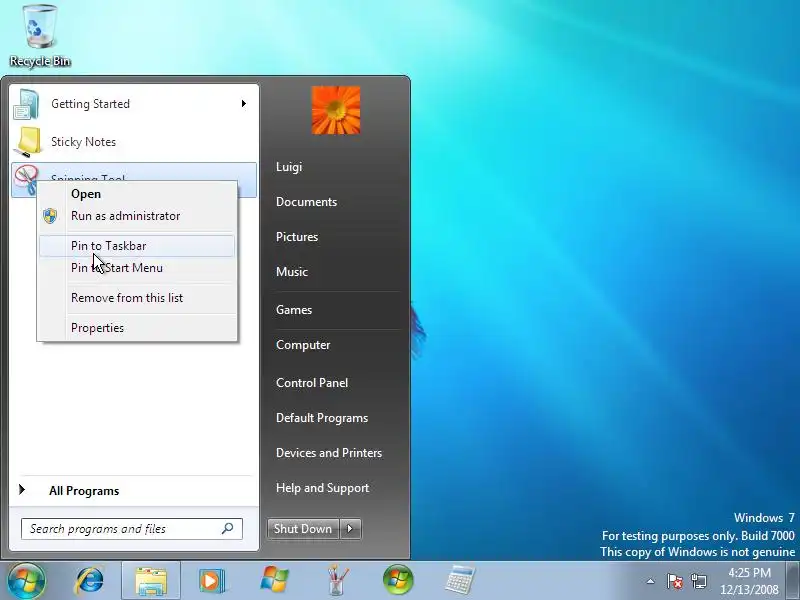Click the Shut Down button
Screen dimensions: 800x600
pos(303,529)
